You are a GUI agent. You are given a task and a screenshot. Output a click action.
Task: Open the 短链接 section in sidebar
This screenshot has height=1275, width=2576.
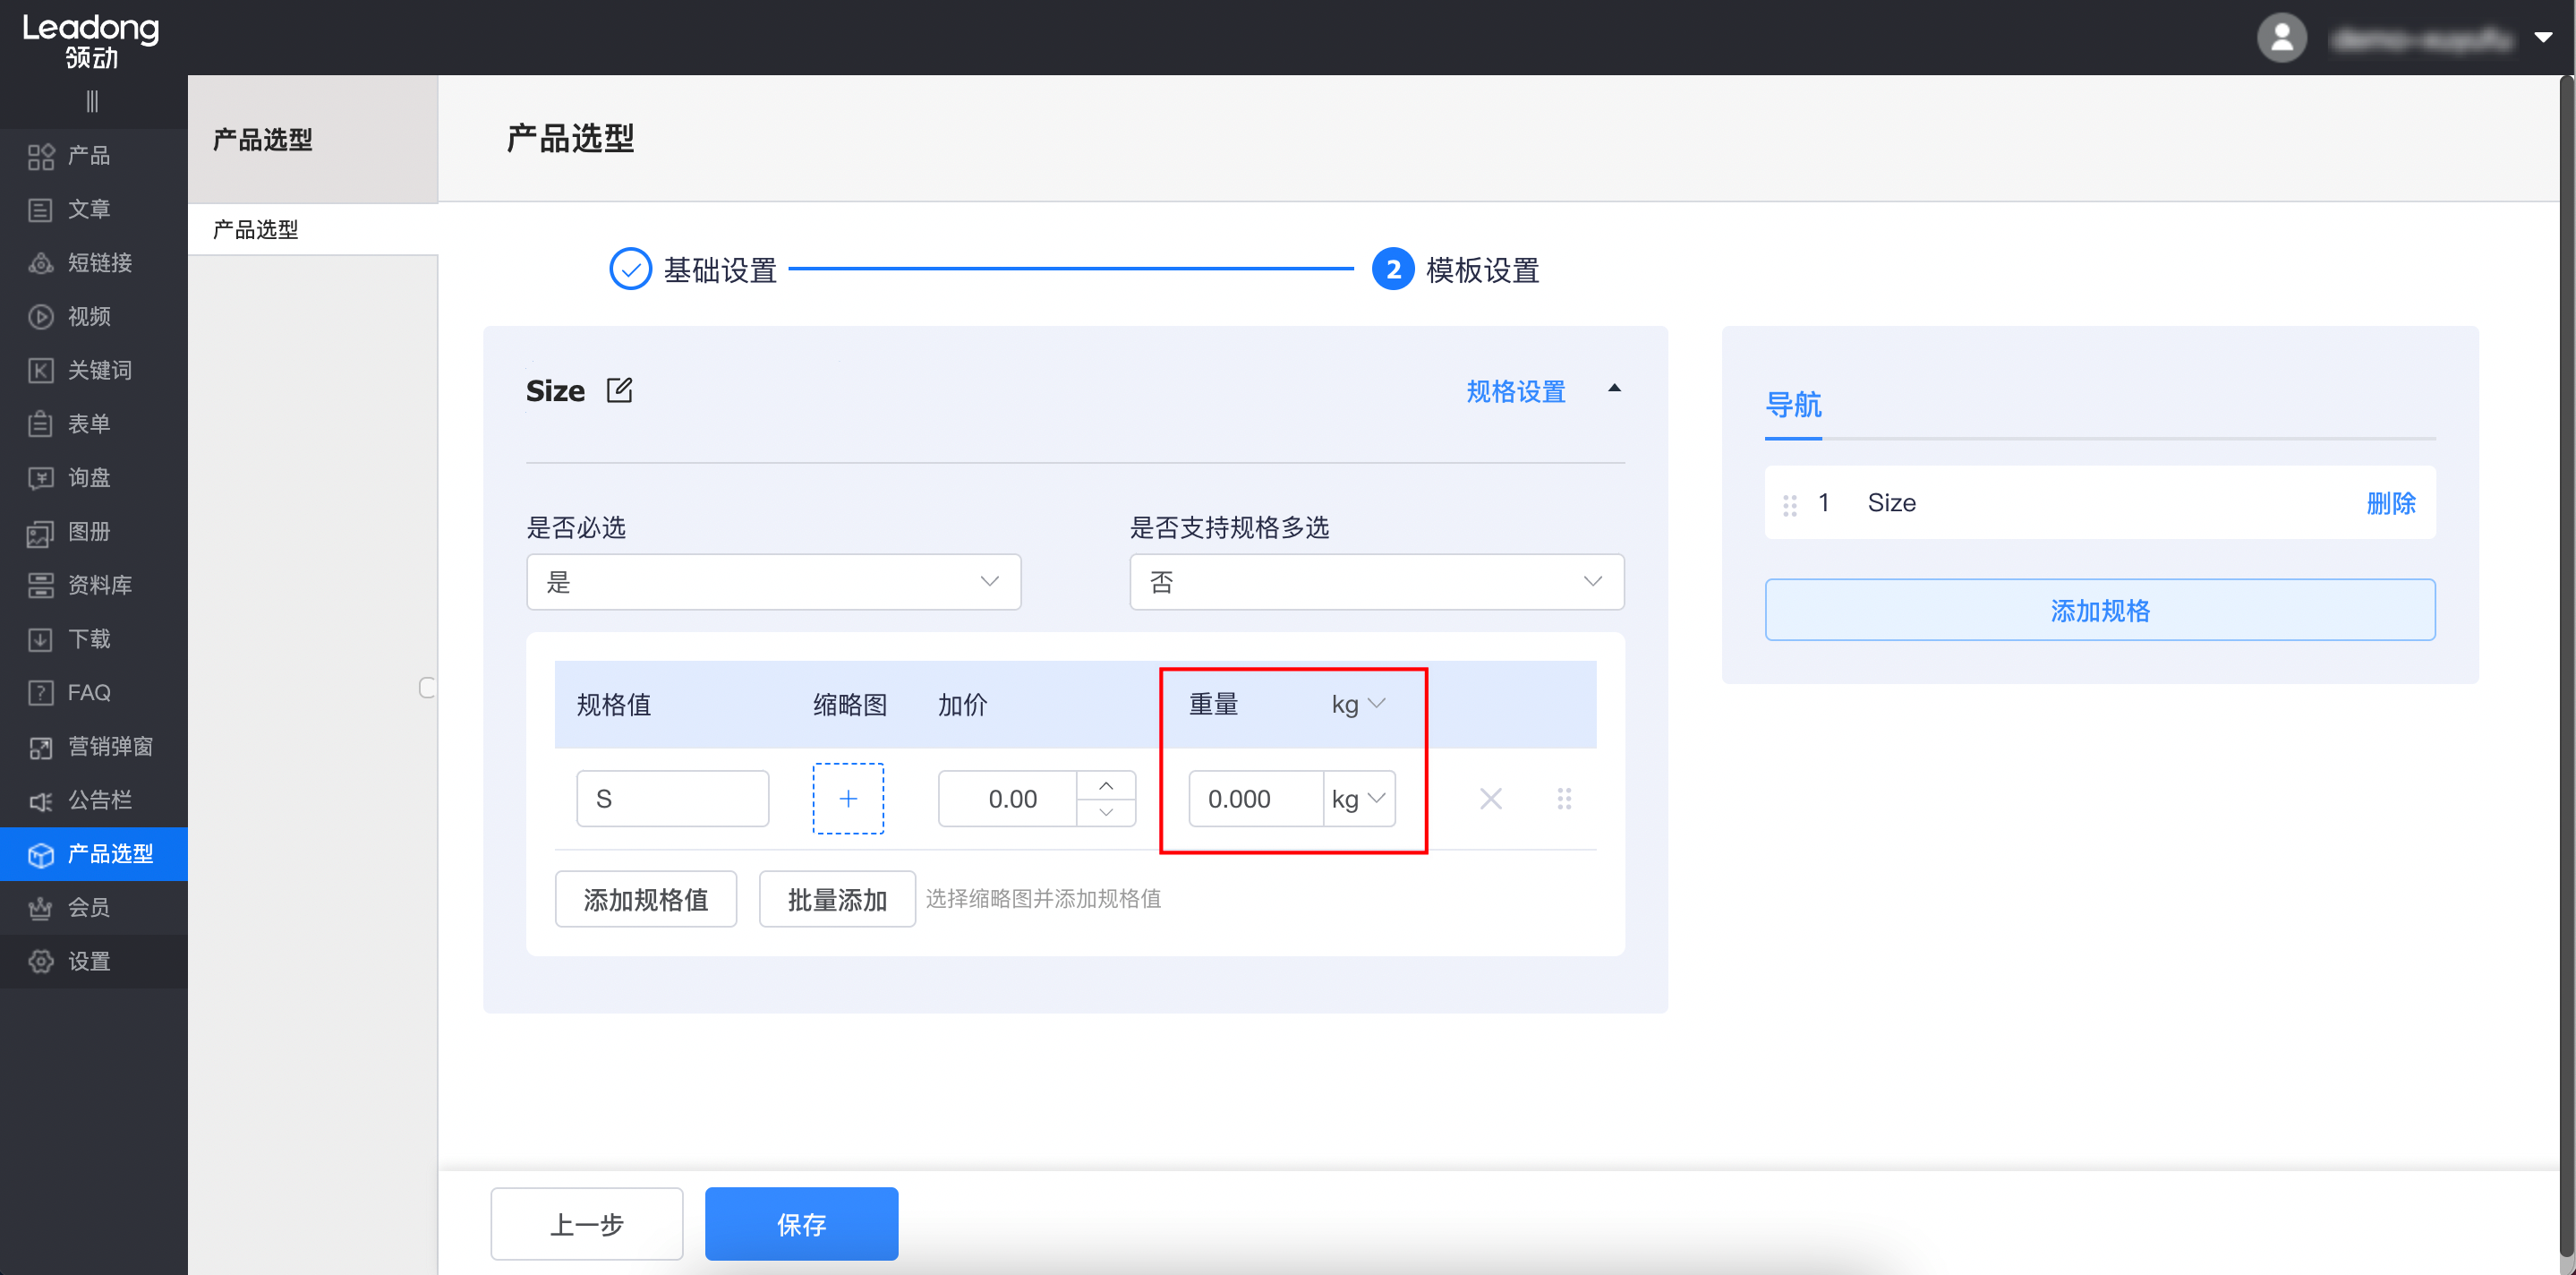(x=100, y=262)
